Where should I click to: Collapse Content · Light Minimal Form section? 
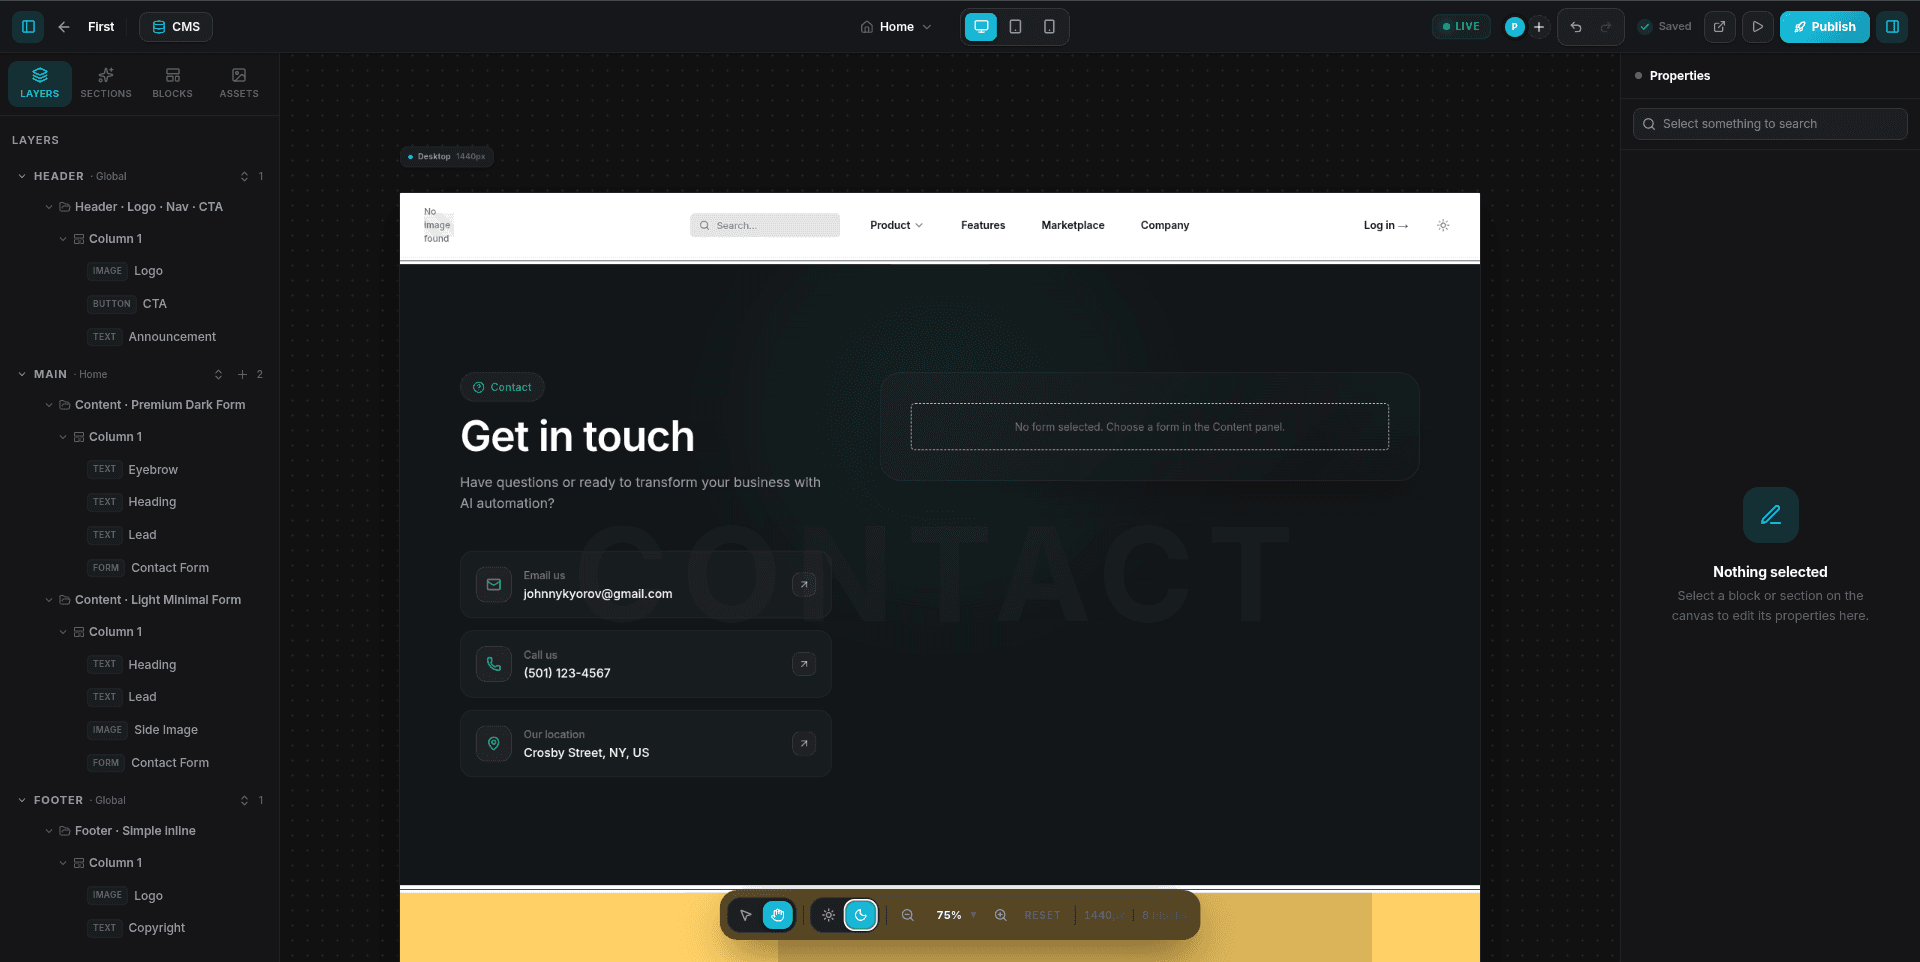49,600
